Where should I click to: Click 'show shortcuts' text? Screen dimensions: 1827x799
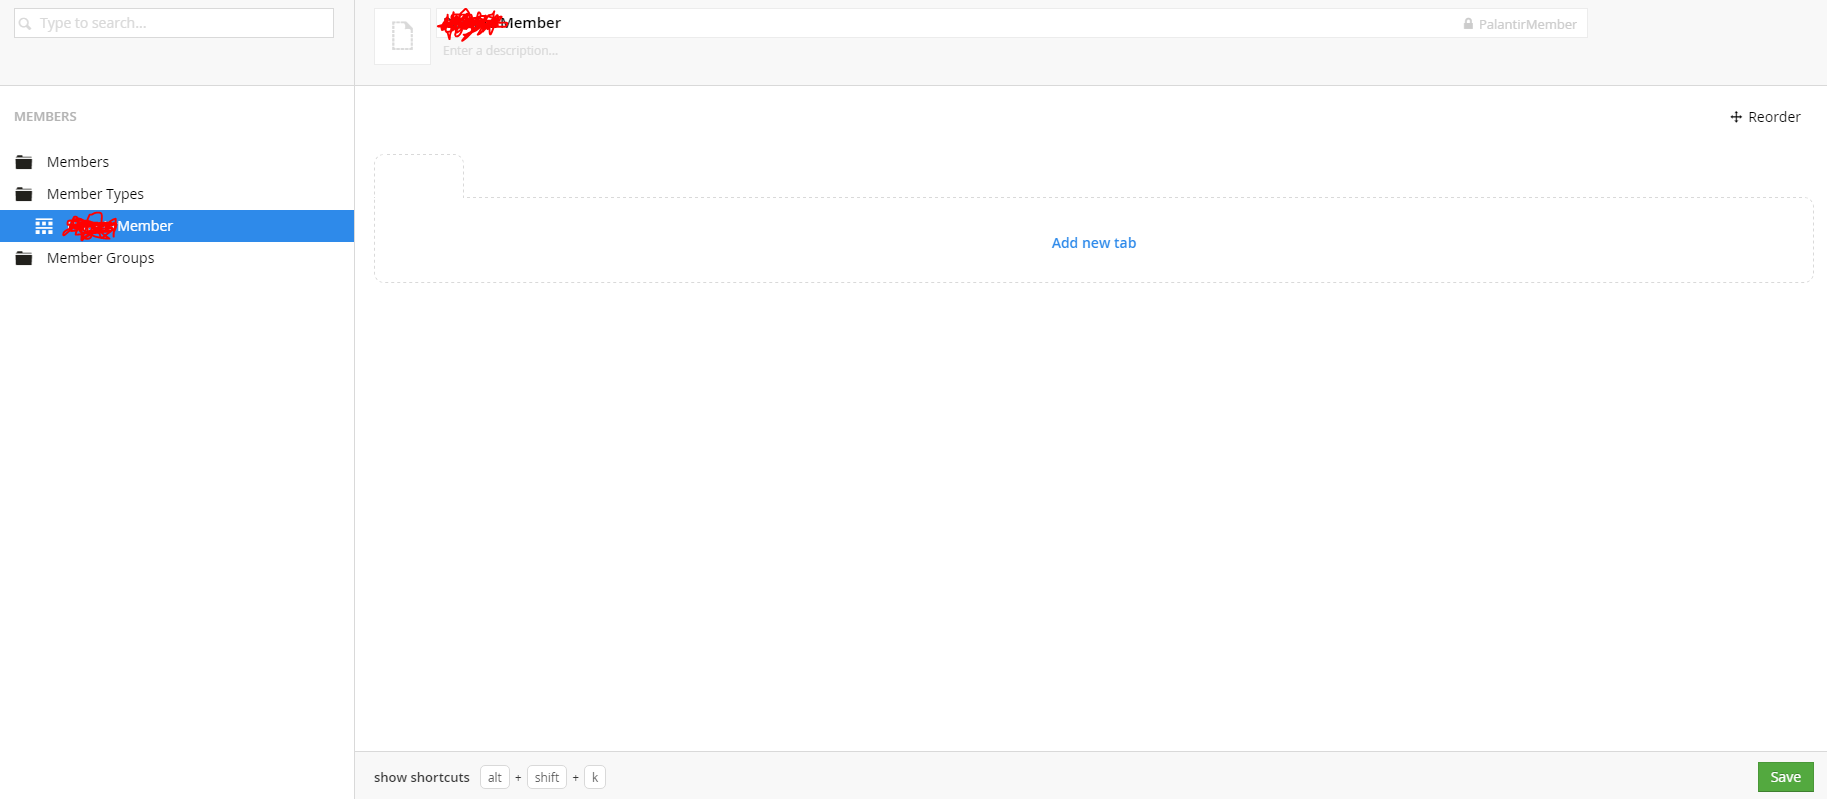click(422, 777)
